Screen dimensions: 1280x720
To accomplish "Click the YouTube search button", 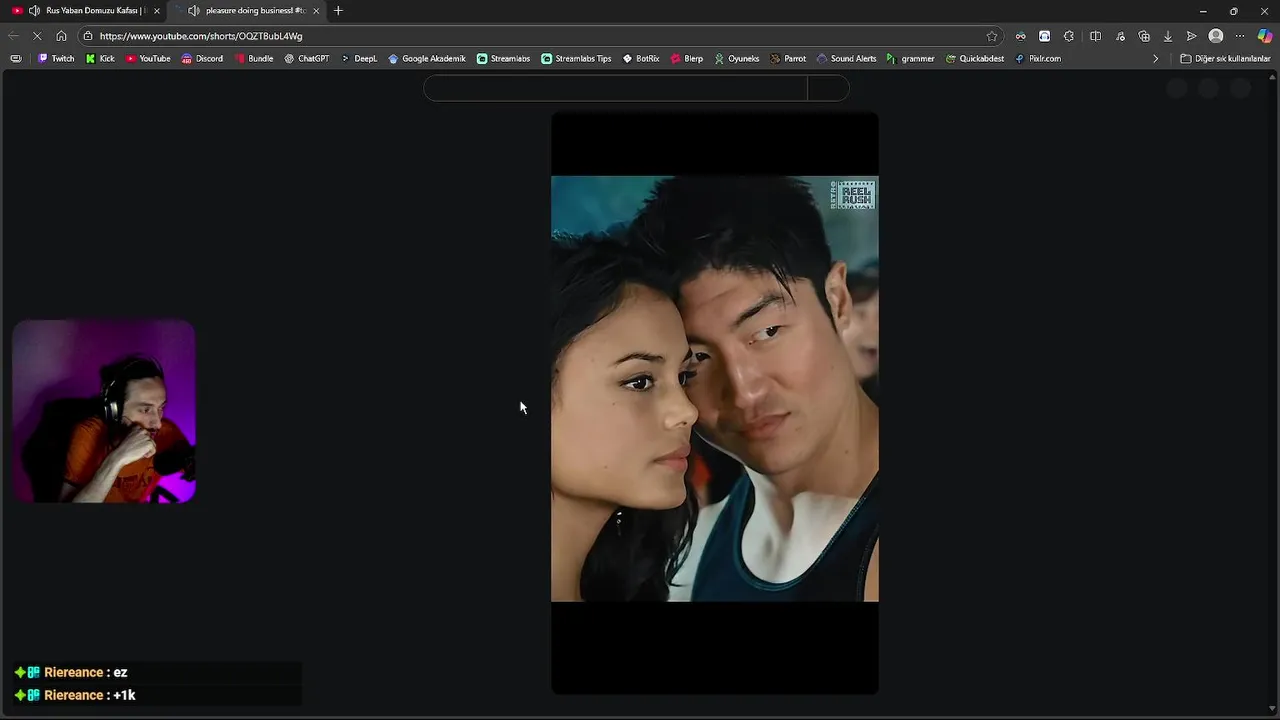I will point(828,88).
